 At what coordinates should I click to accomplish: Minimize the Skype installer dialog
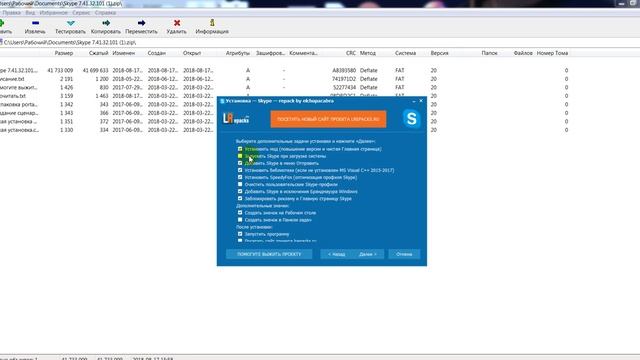click(414, 101)
